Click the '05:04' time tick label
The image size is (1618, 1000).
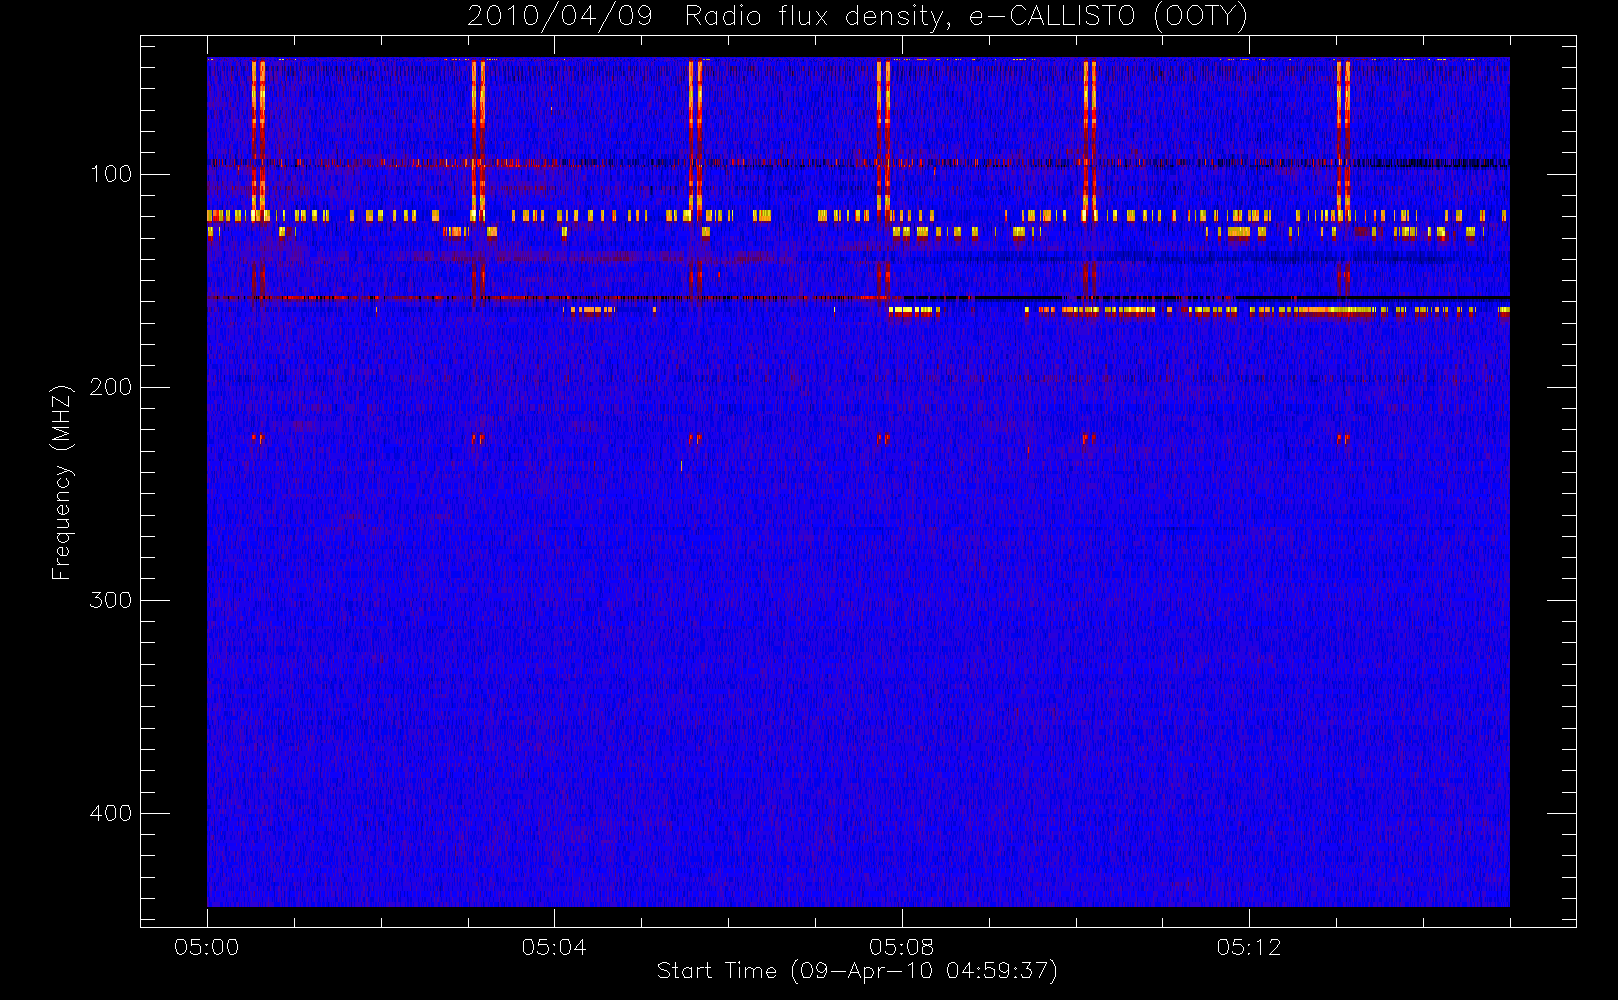coord(554,947)
